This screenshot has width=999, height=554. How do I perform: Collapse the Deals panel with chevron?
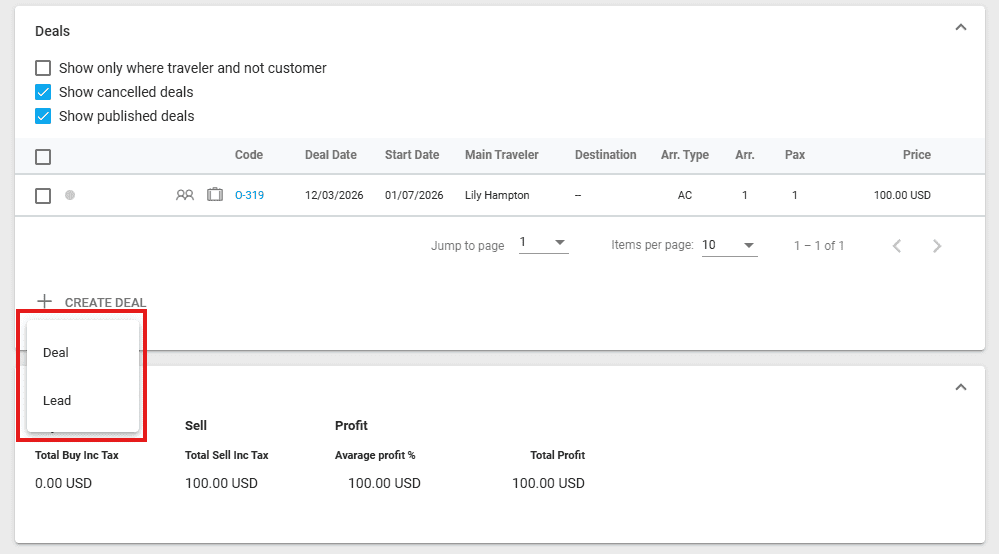pos(960,28)
